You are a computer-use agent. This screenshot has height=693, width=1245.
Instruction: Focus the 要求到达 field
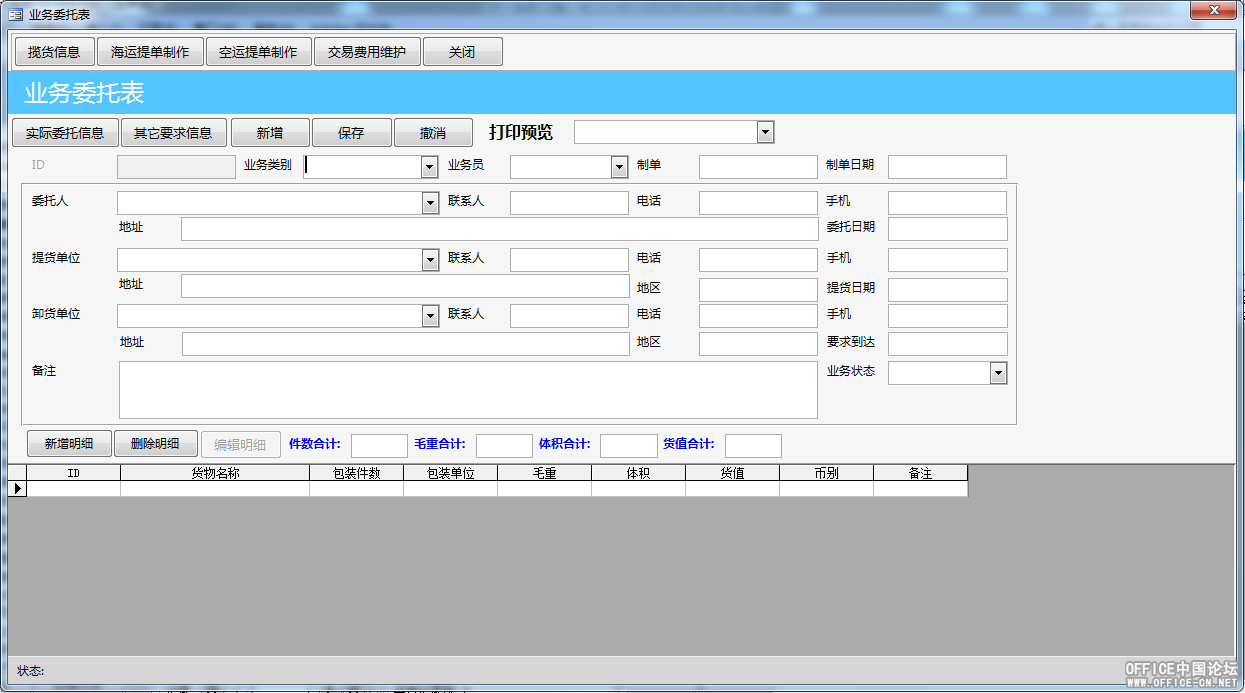tap(948, 344)
